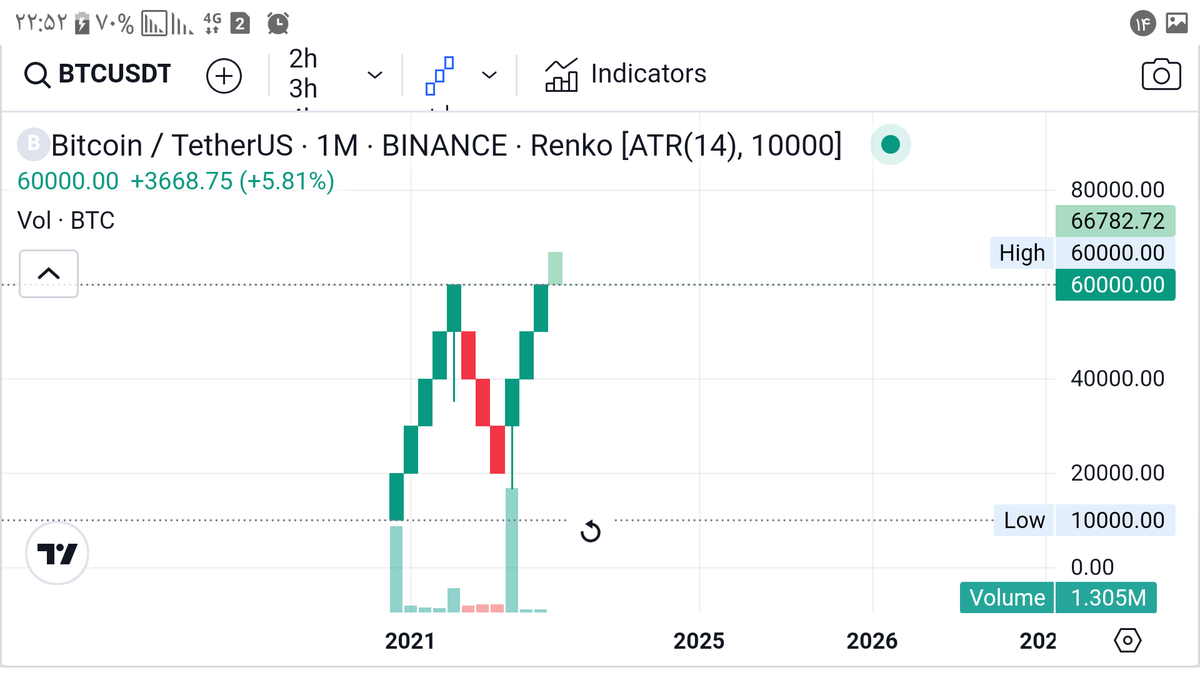Viewport: 1200px width, 675px height.
Task: Select the 2h timeframe option
Action: click(303, 58)
